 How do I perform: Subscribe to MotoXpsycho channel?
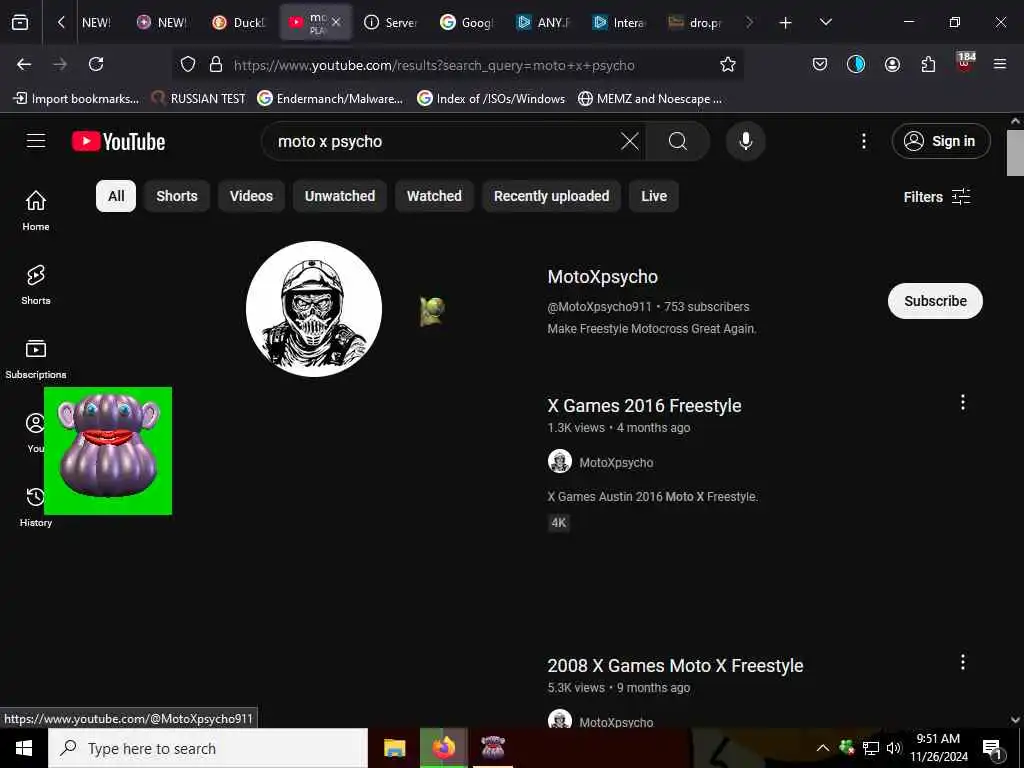pyautogui.click(x=935, y=301)
